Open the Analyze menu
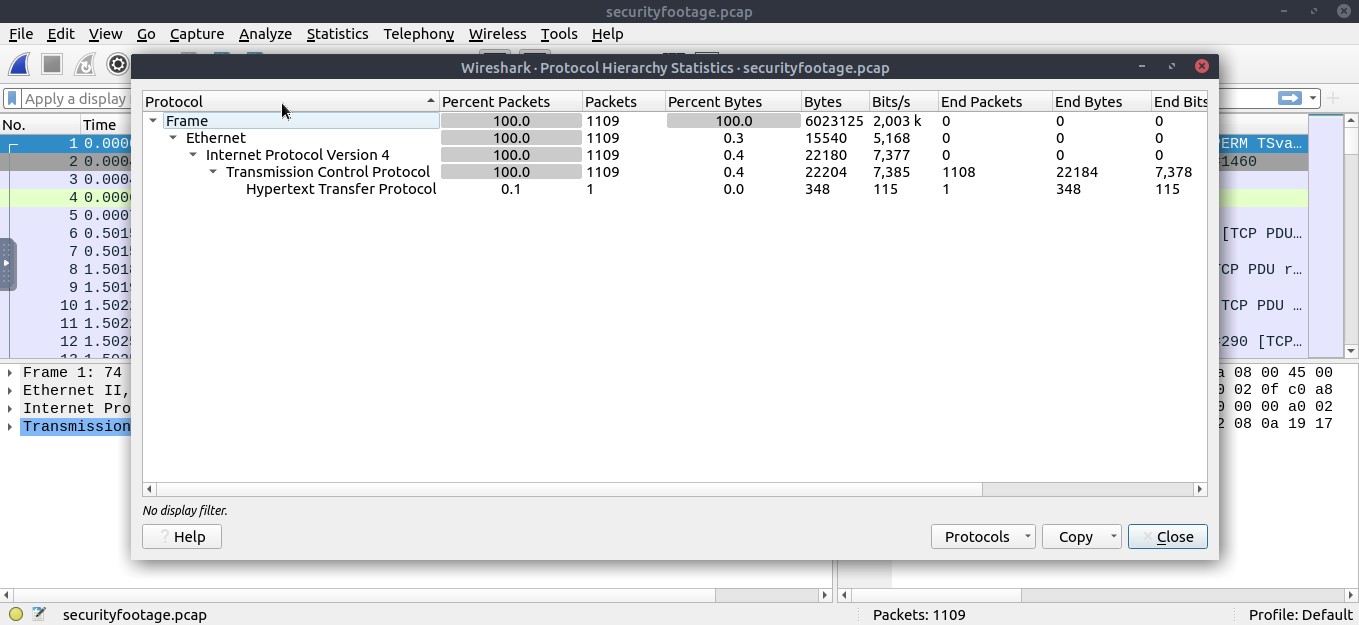Viewport: 1359px width, 625px height. coord(265,34)
